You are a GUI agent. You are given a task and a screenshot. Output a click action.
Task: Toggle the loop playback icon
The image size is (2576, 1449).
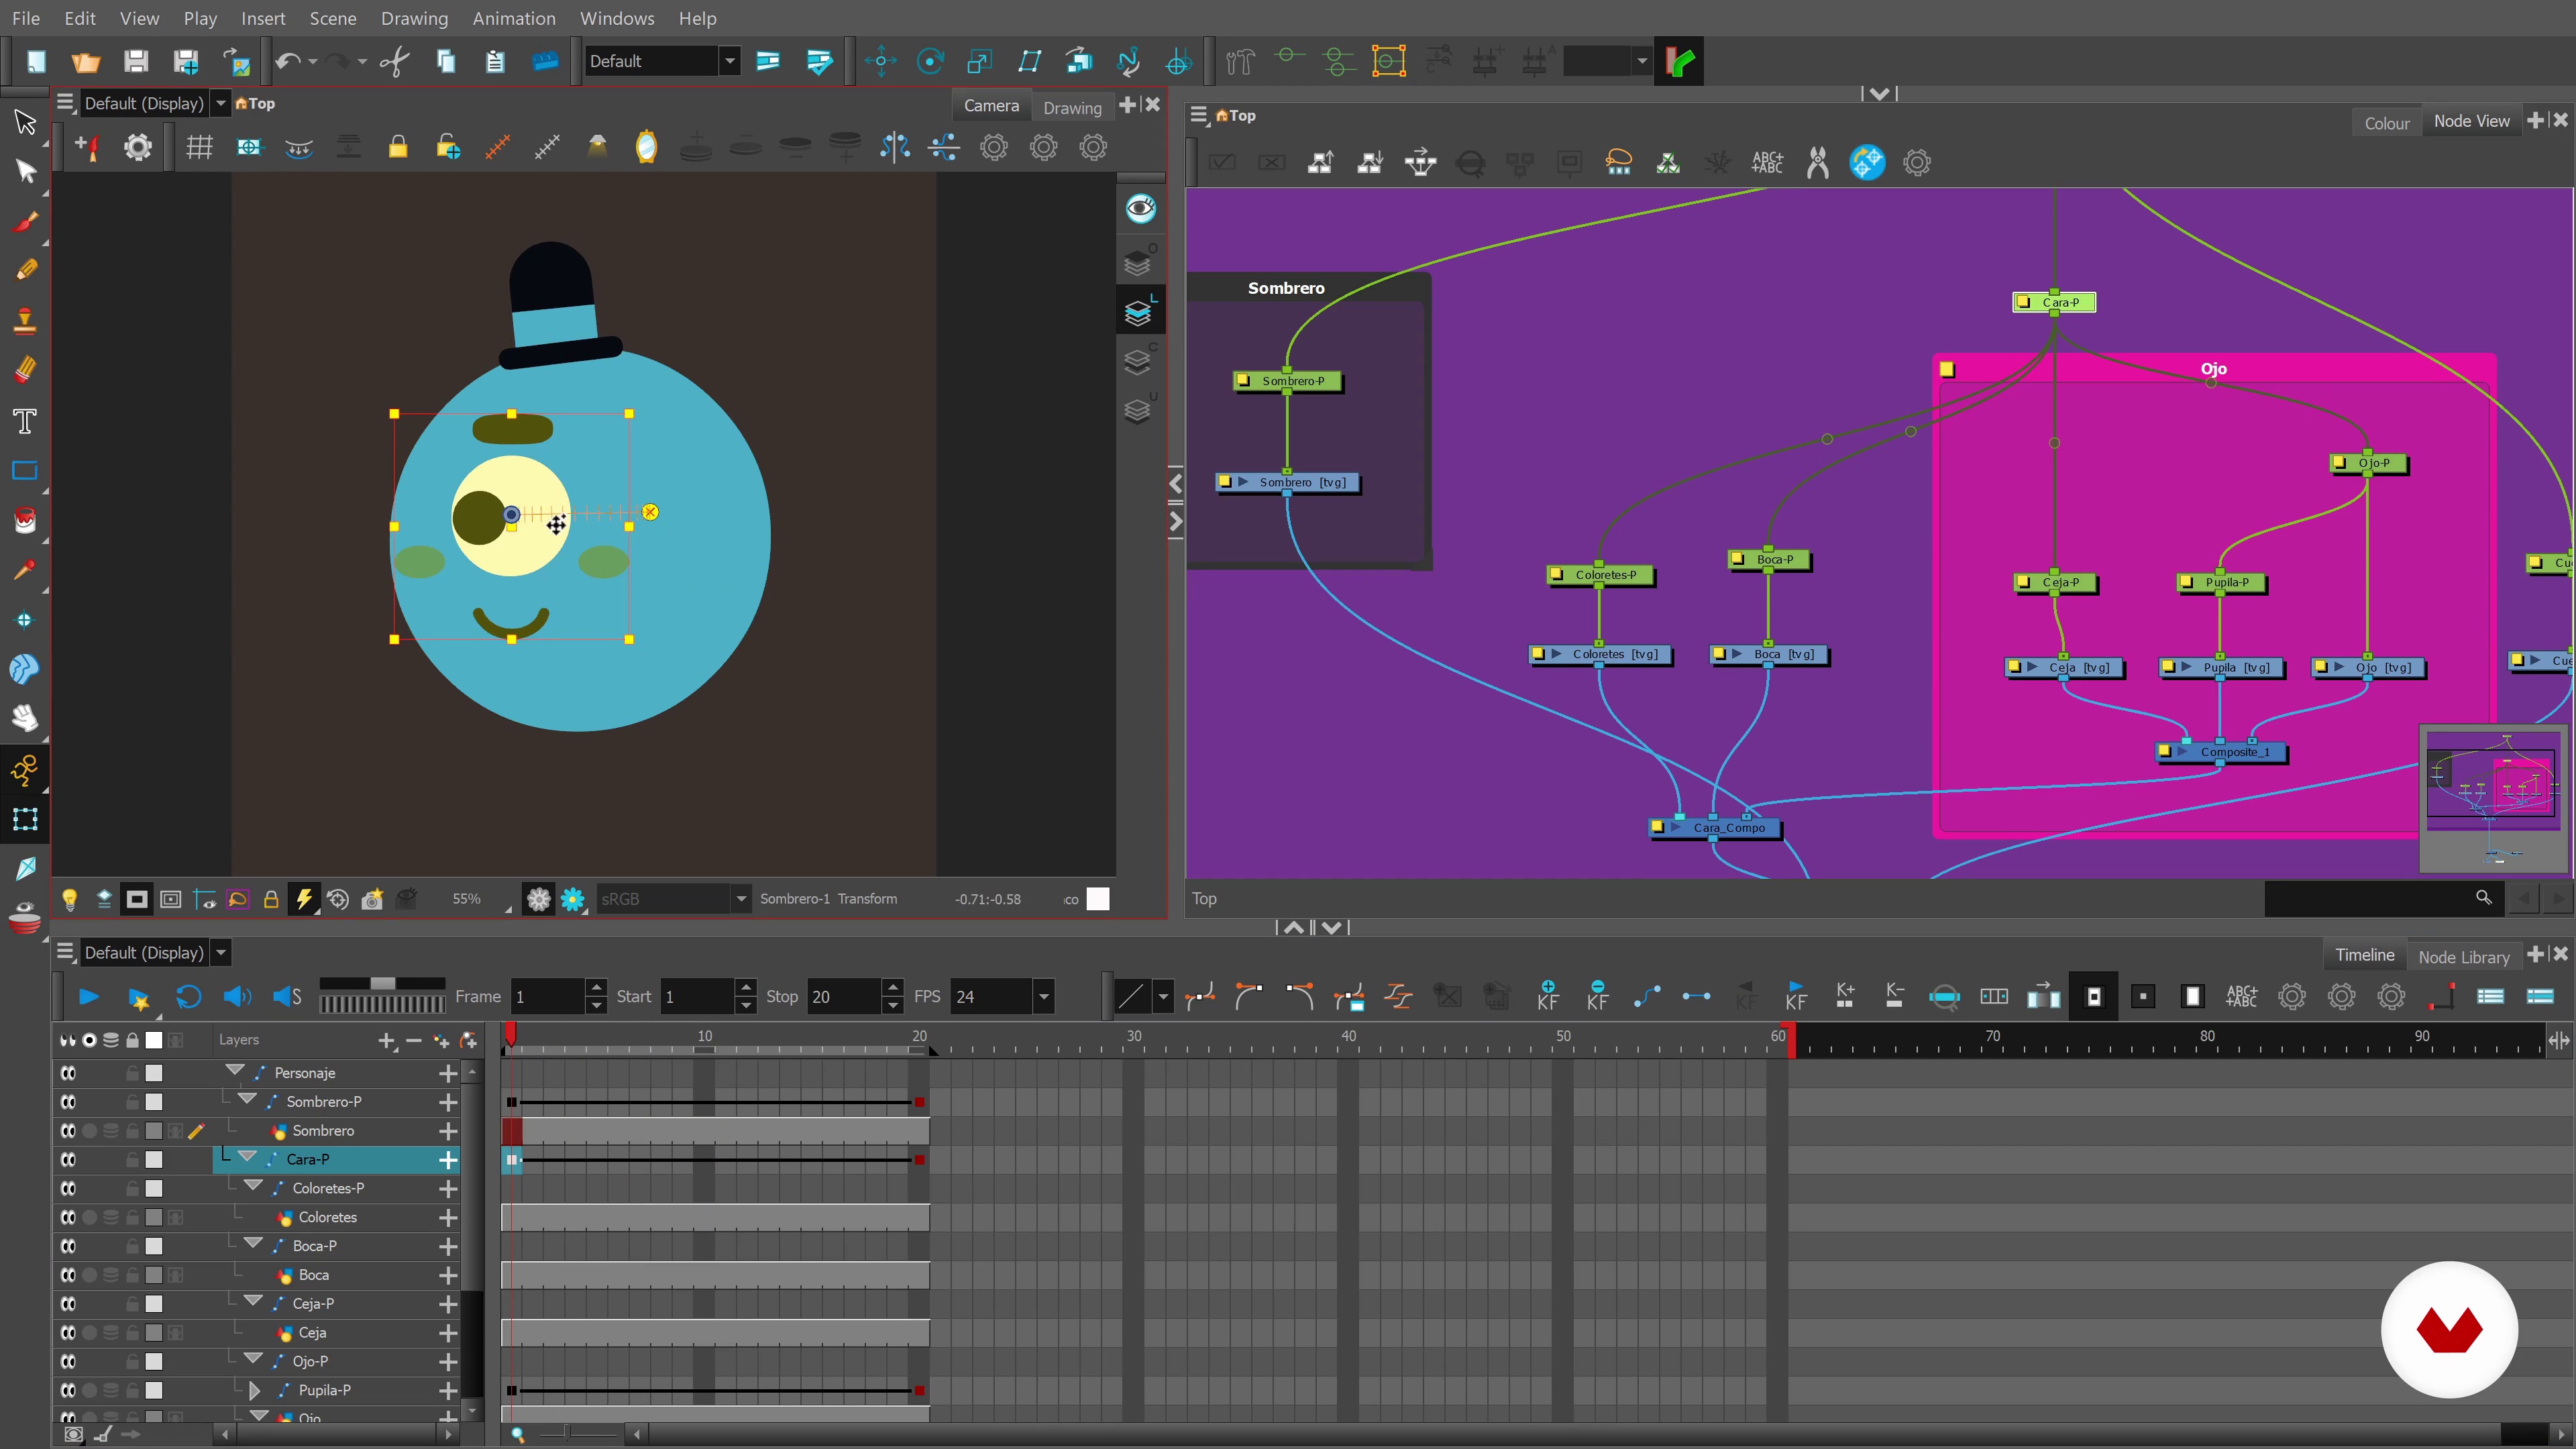coord(188,997)
